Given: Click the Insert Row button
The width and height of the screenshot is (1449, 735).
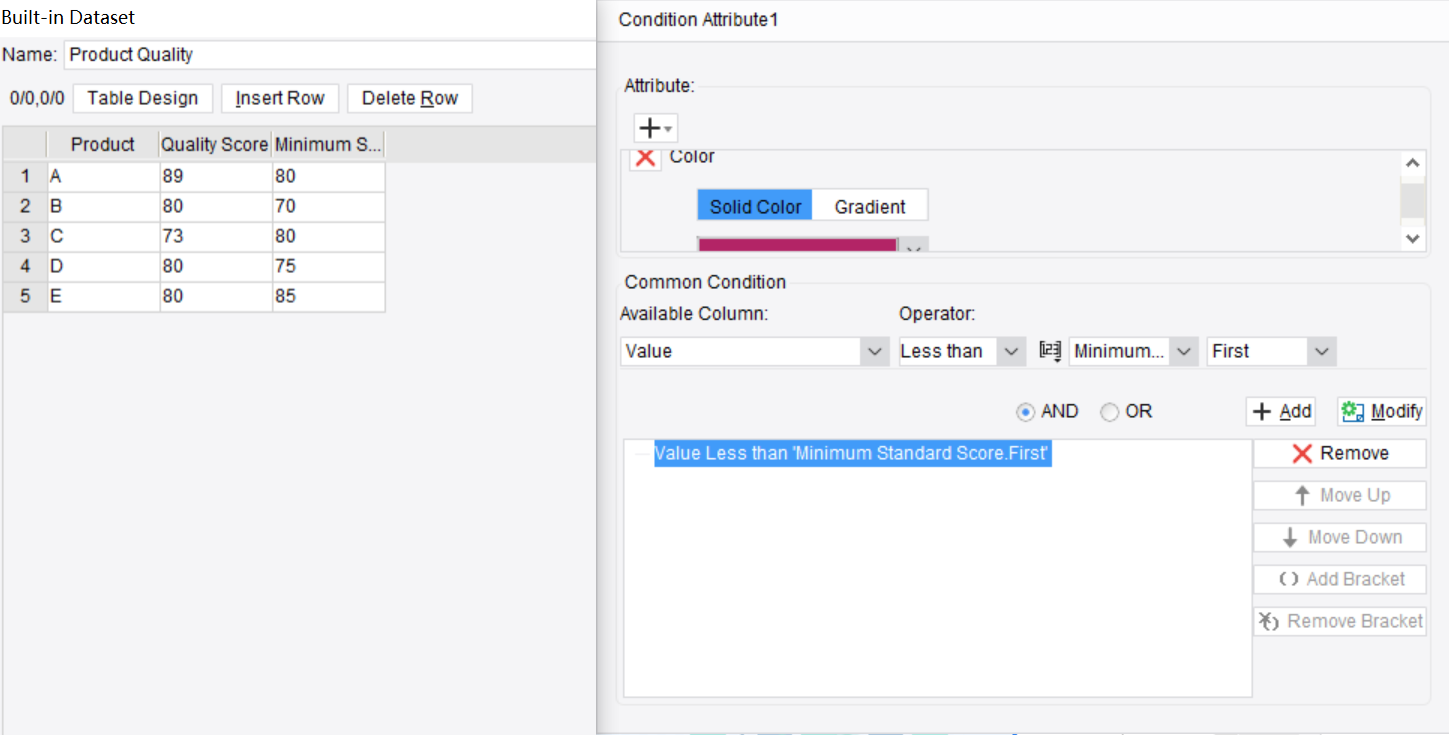Looking at the screenshot, I should [x=280, y=98].
